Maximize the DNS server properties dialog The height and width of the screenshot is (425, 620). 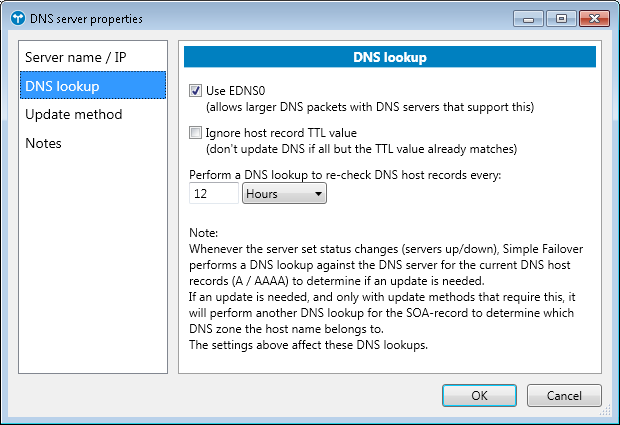point(555,17)
